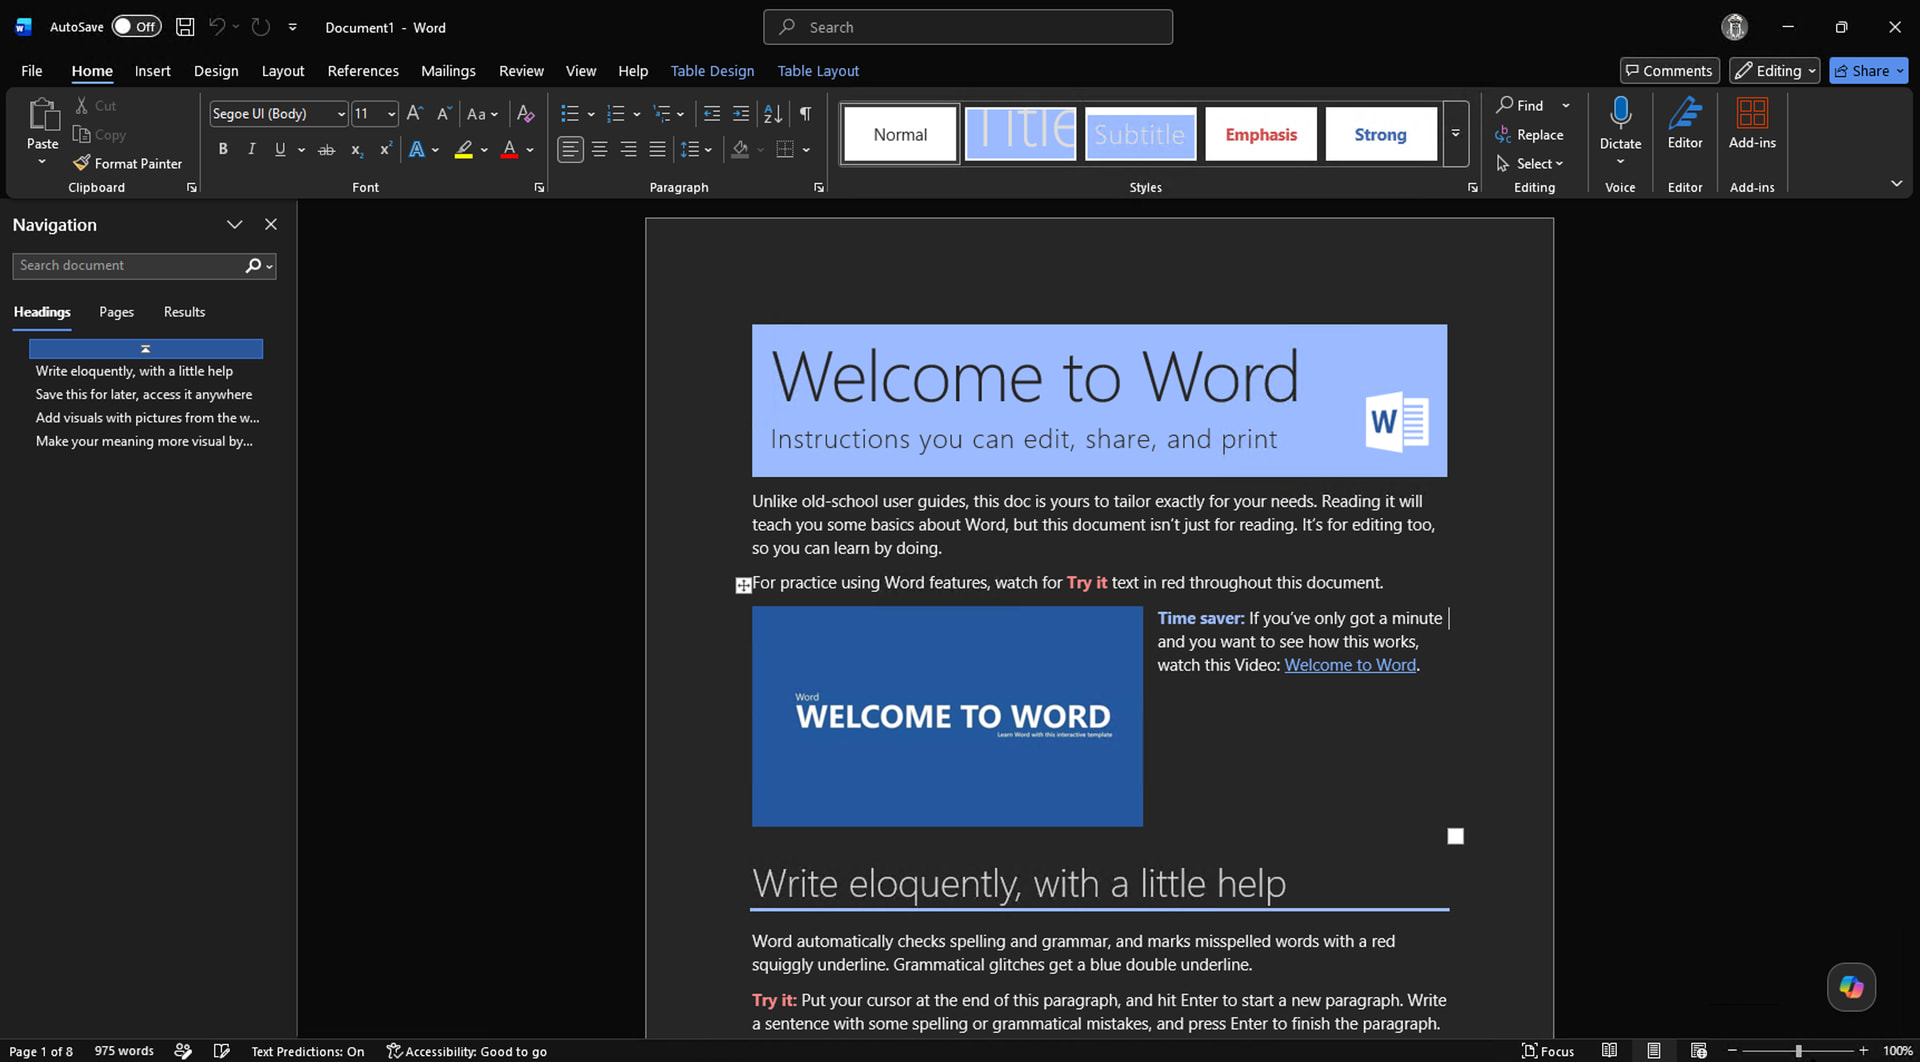Click the yellow text highlight color

[x=464, y=150]
